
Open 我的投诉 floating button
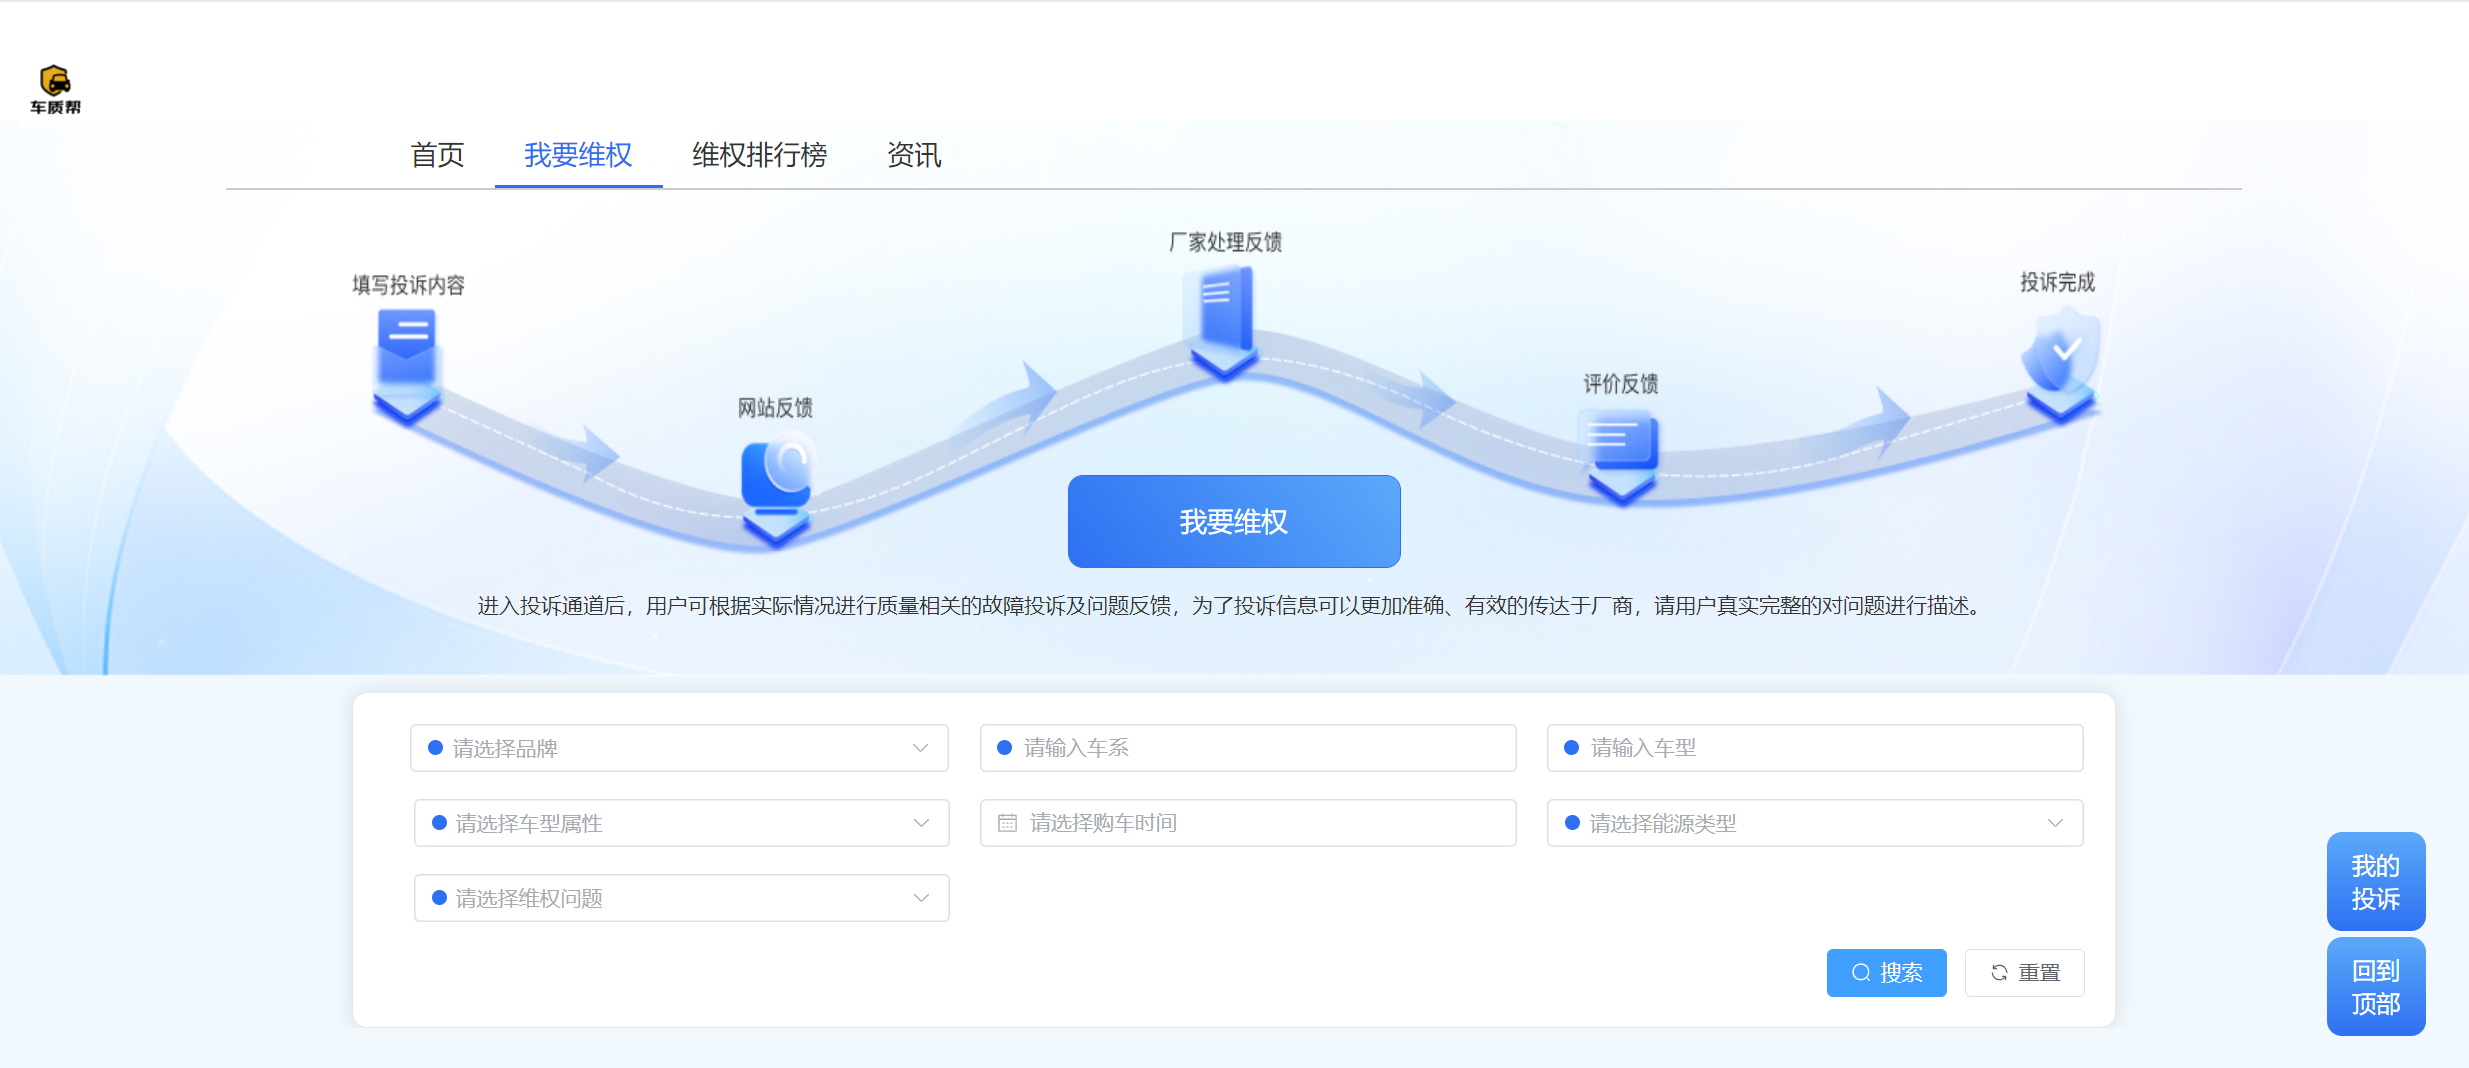pos(2375,882)
